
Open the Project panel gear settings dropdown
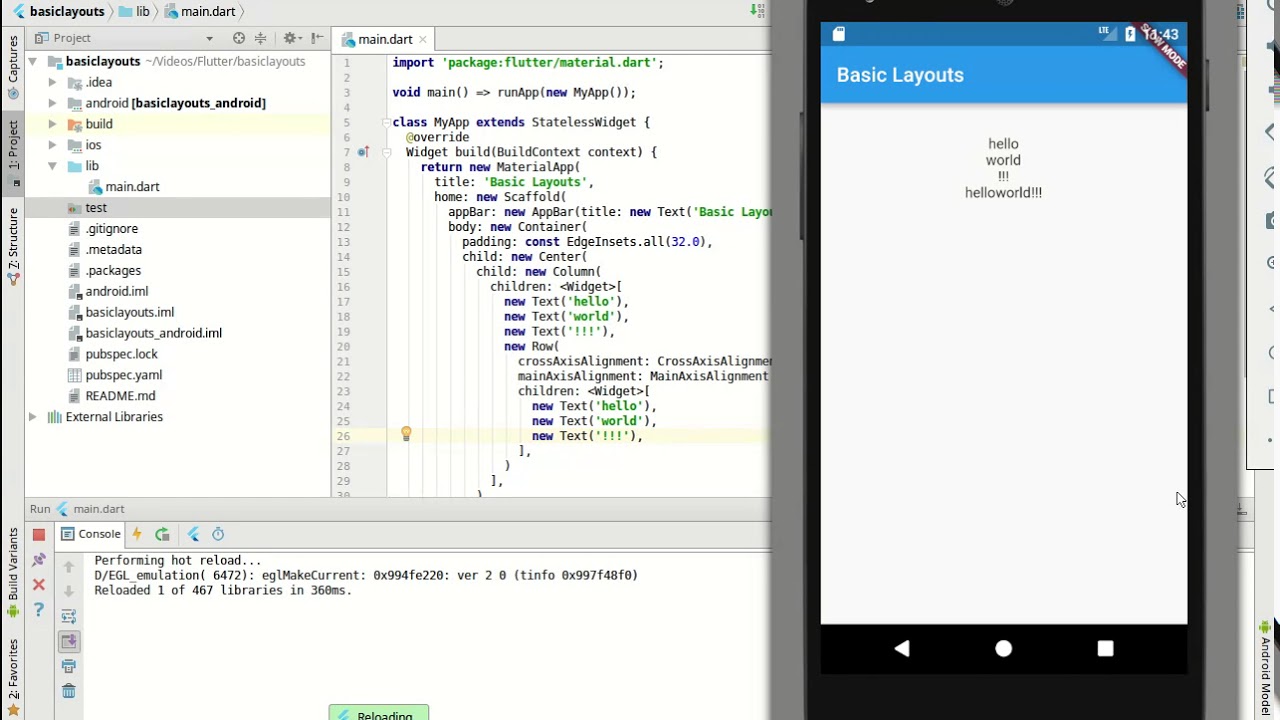pos(292,38)
